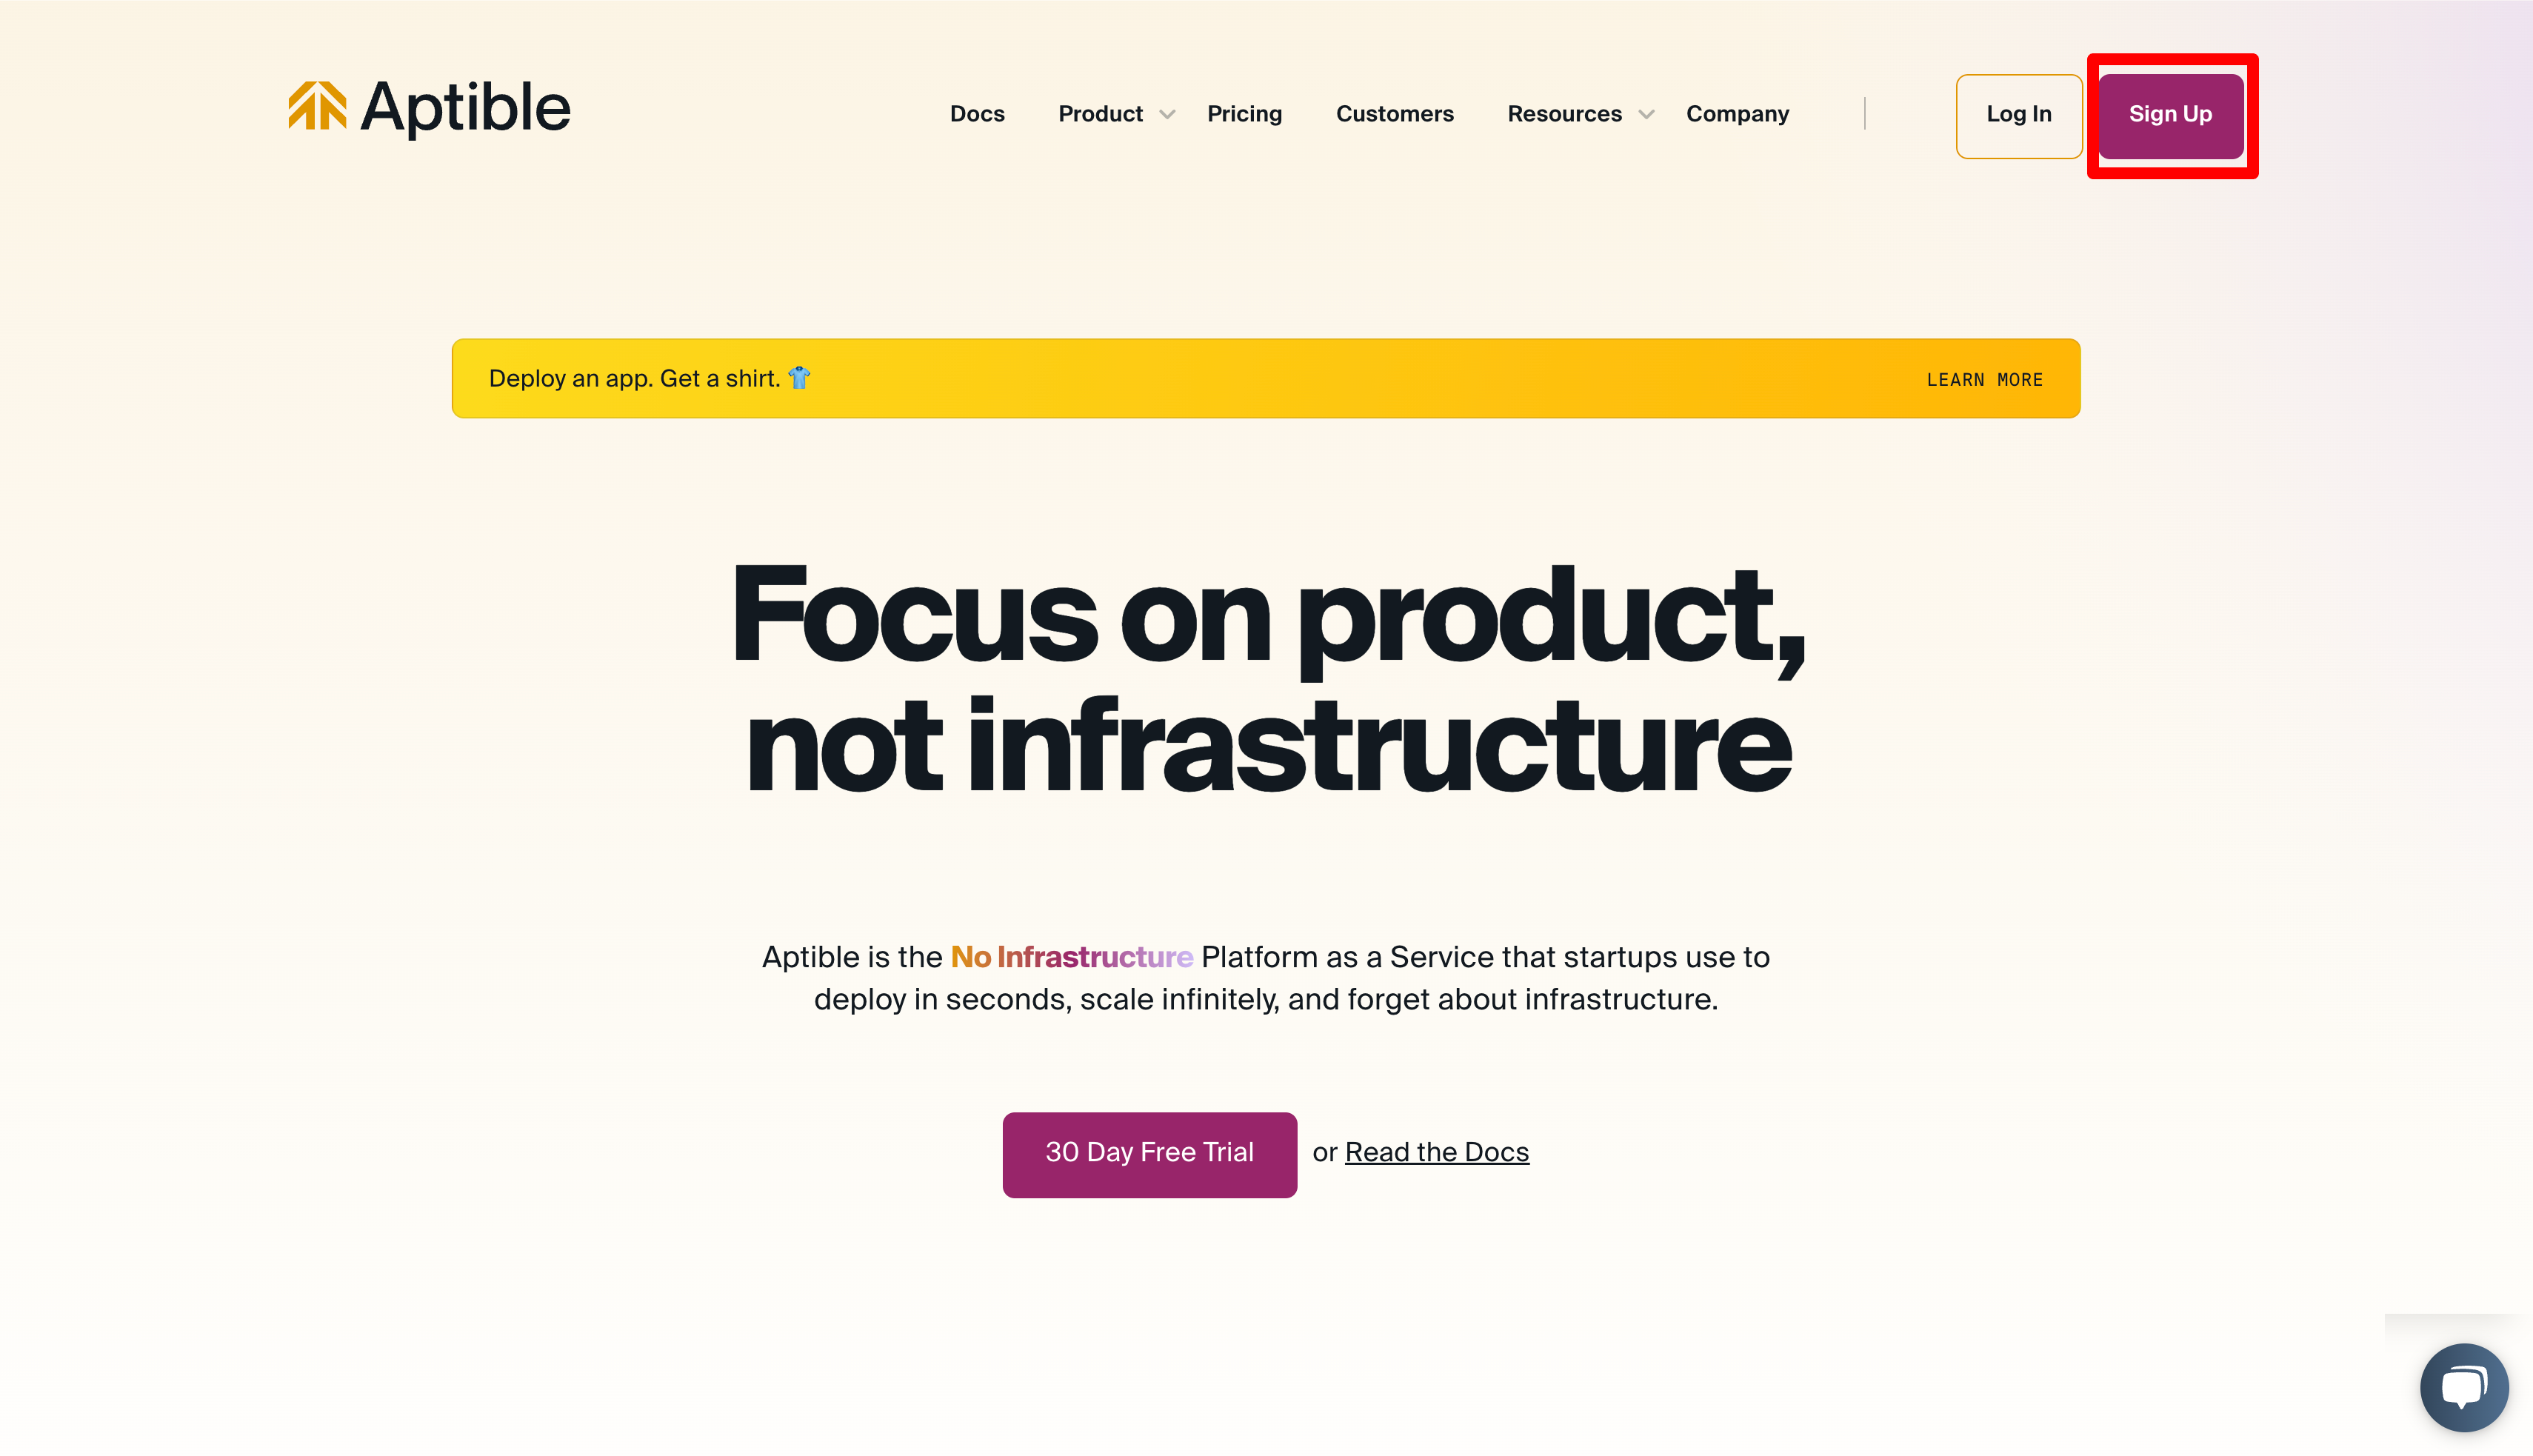The width and height of the screenshot is (2533, 1456).
Task: Open the Company page
Action: pyautogui.click(x=1738, y=114)
